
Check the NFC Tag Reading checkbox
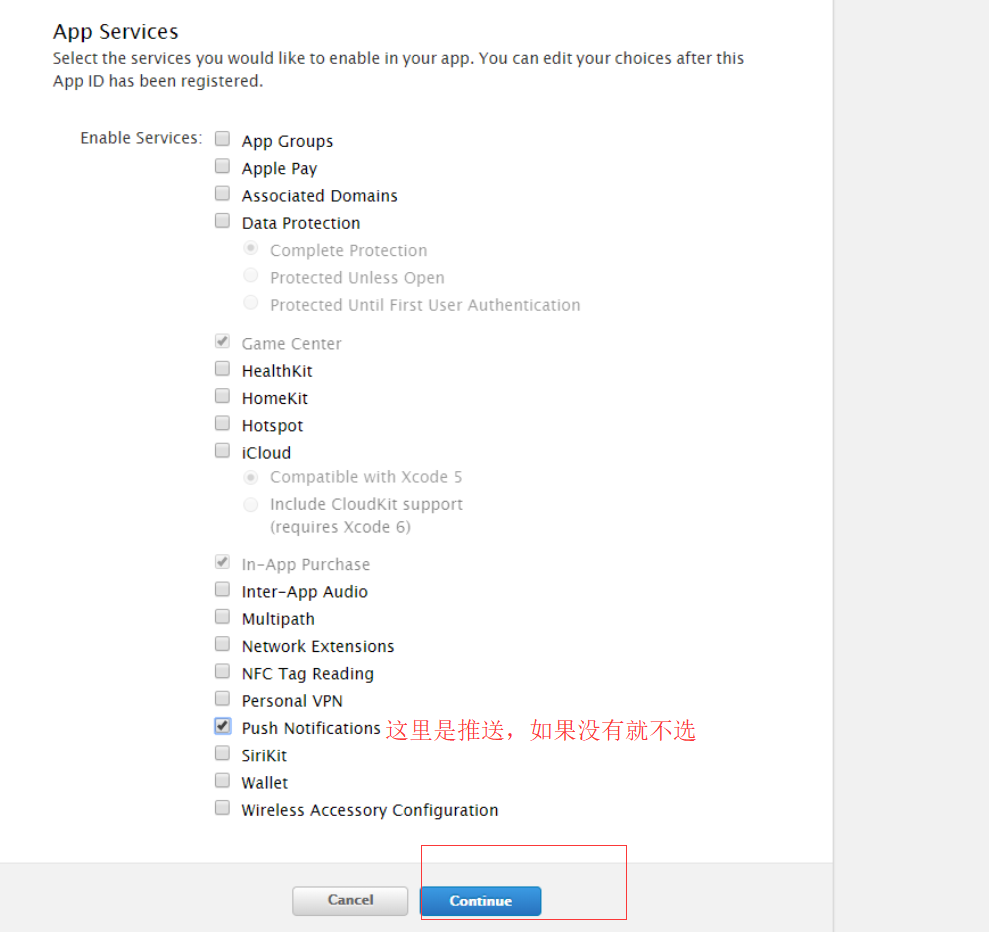tap(222, 671)
